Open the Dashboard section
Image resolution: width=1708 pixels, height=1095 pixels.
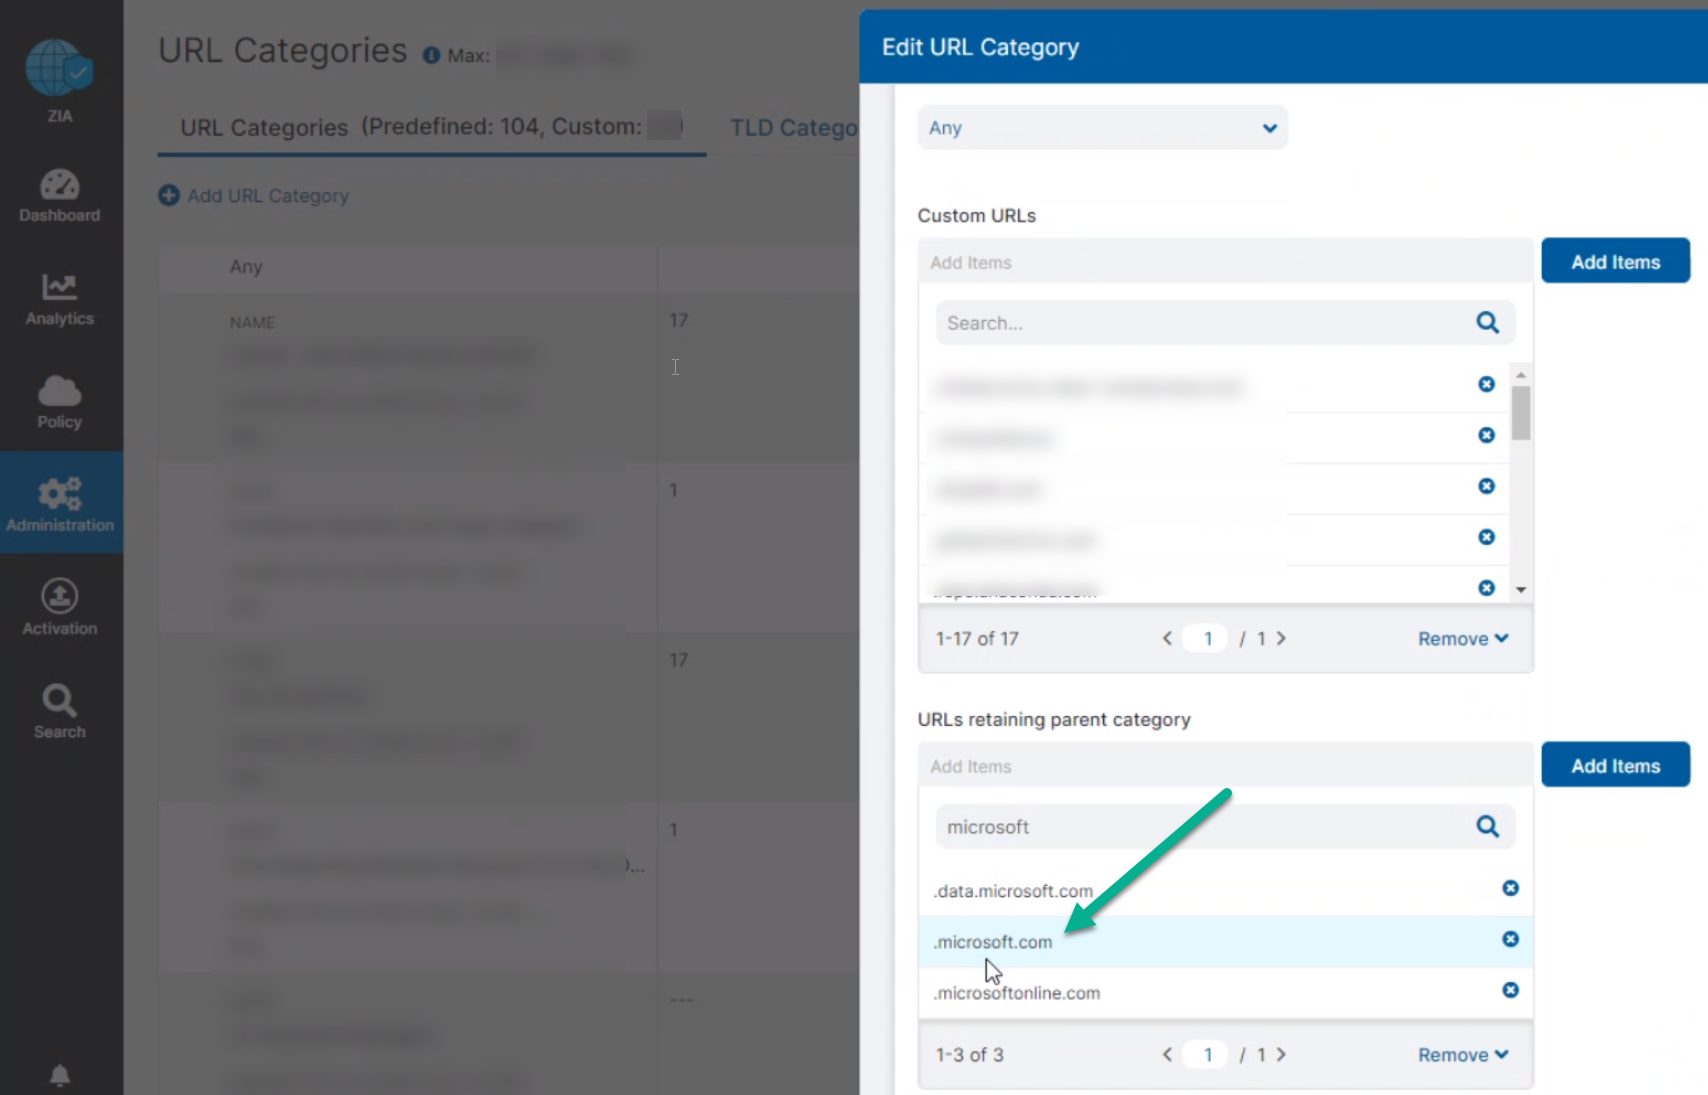point(59,196)
